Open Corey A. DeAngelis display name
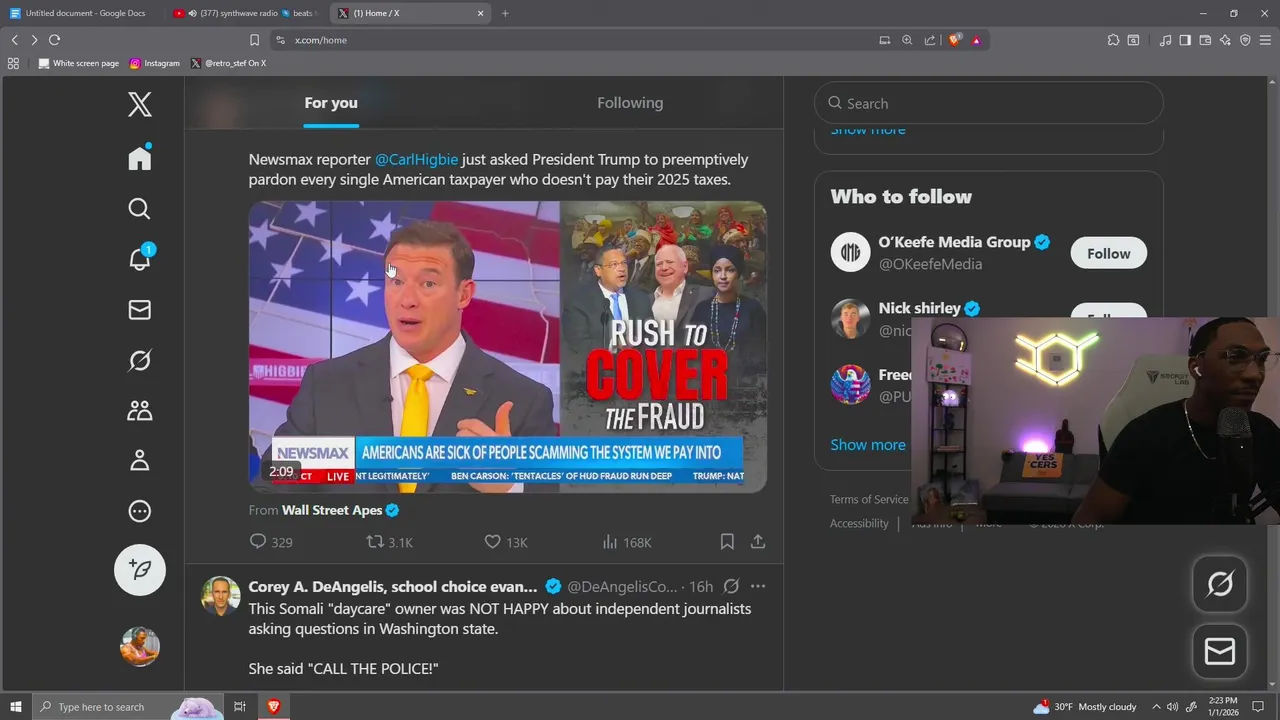The image size is (1280, 720). 393,587
